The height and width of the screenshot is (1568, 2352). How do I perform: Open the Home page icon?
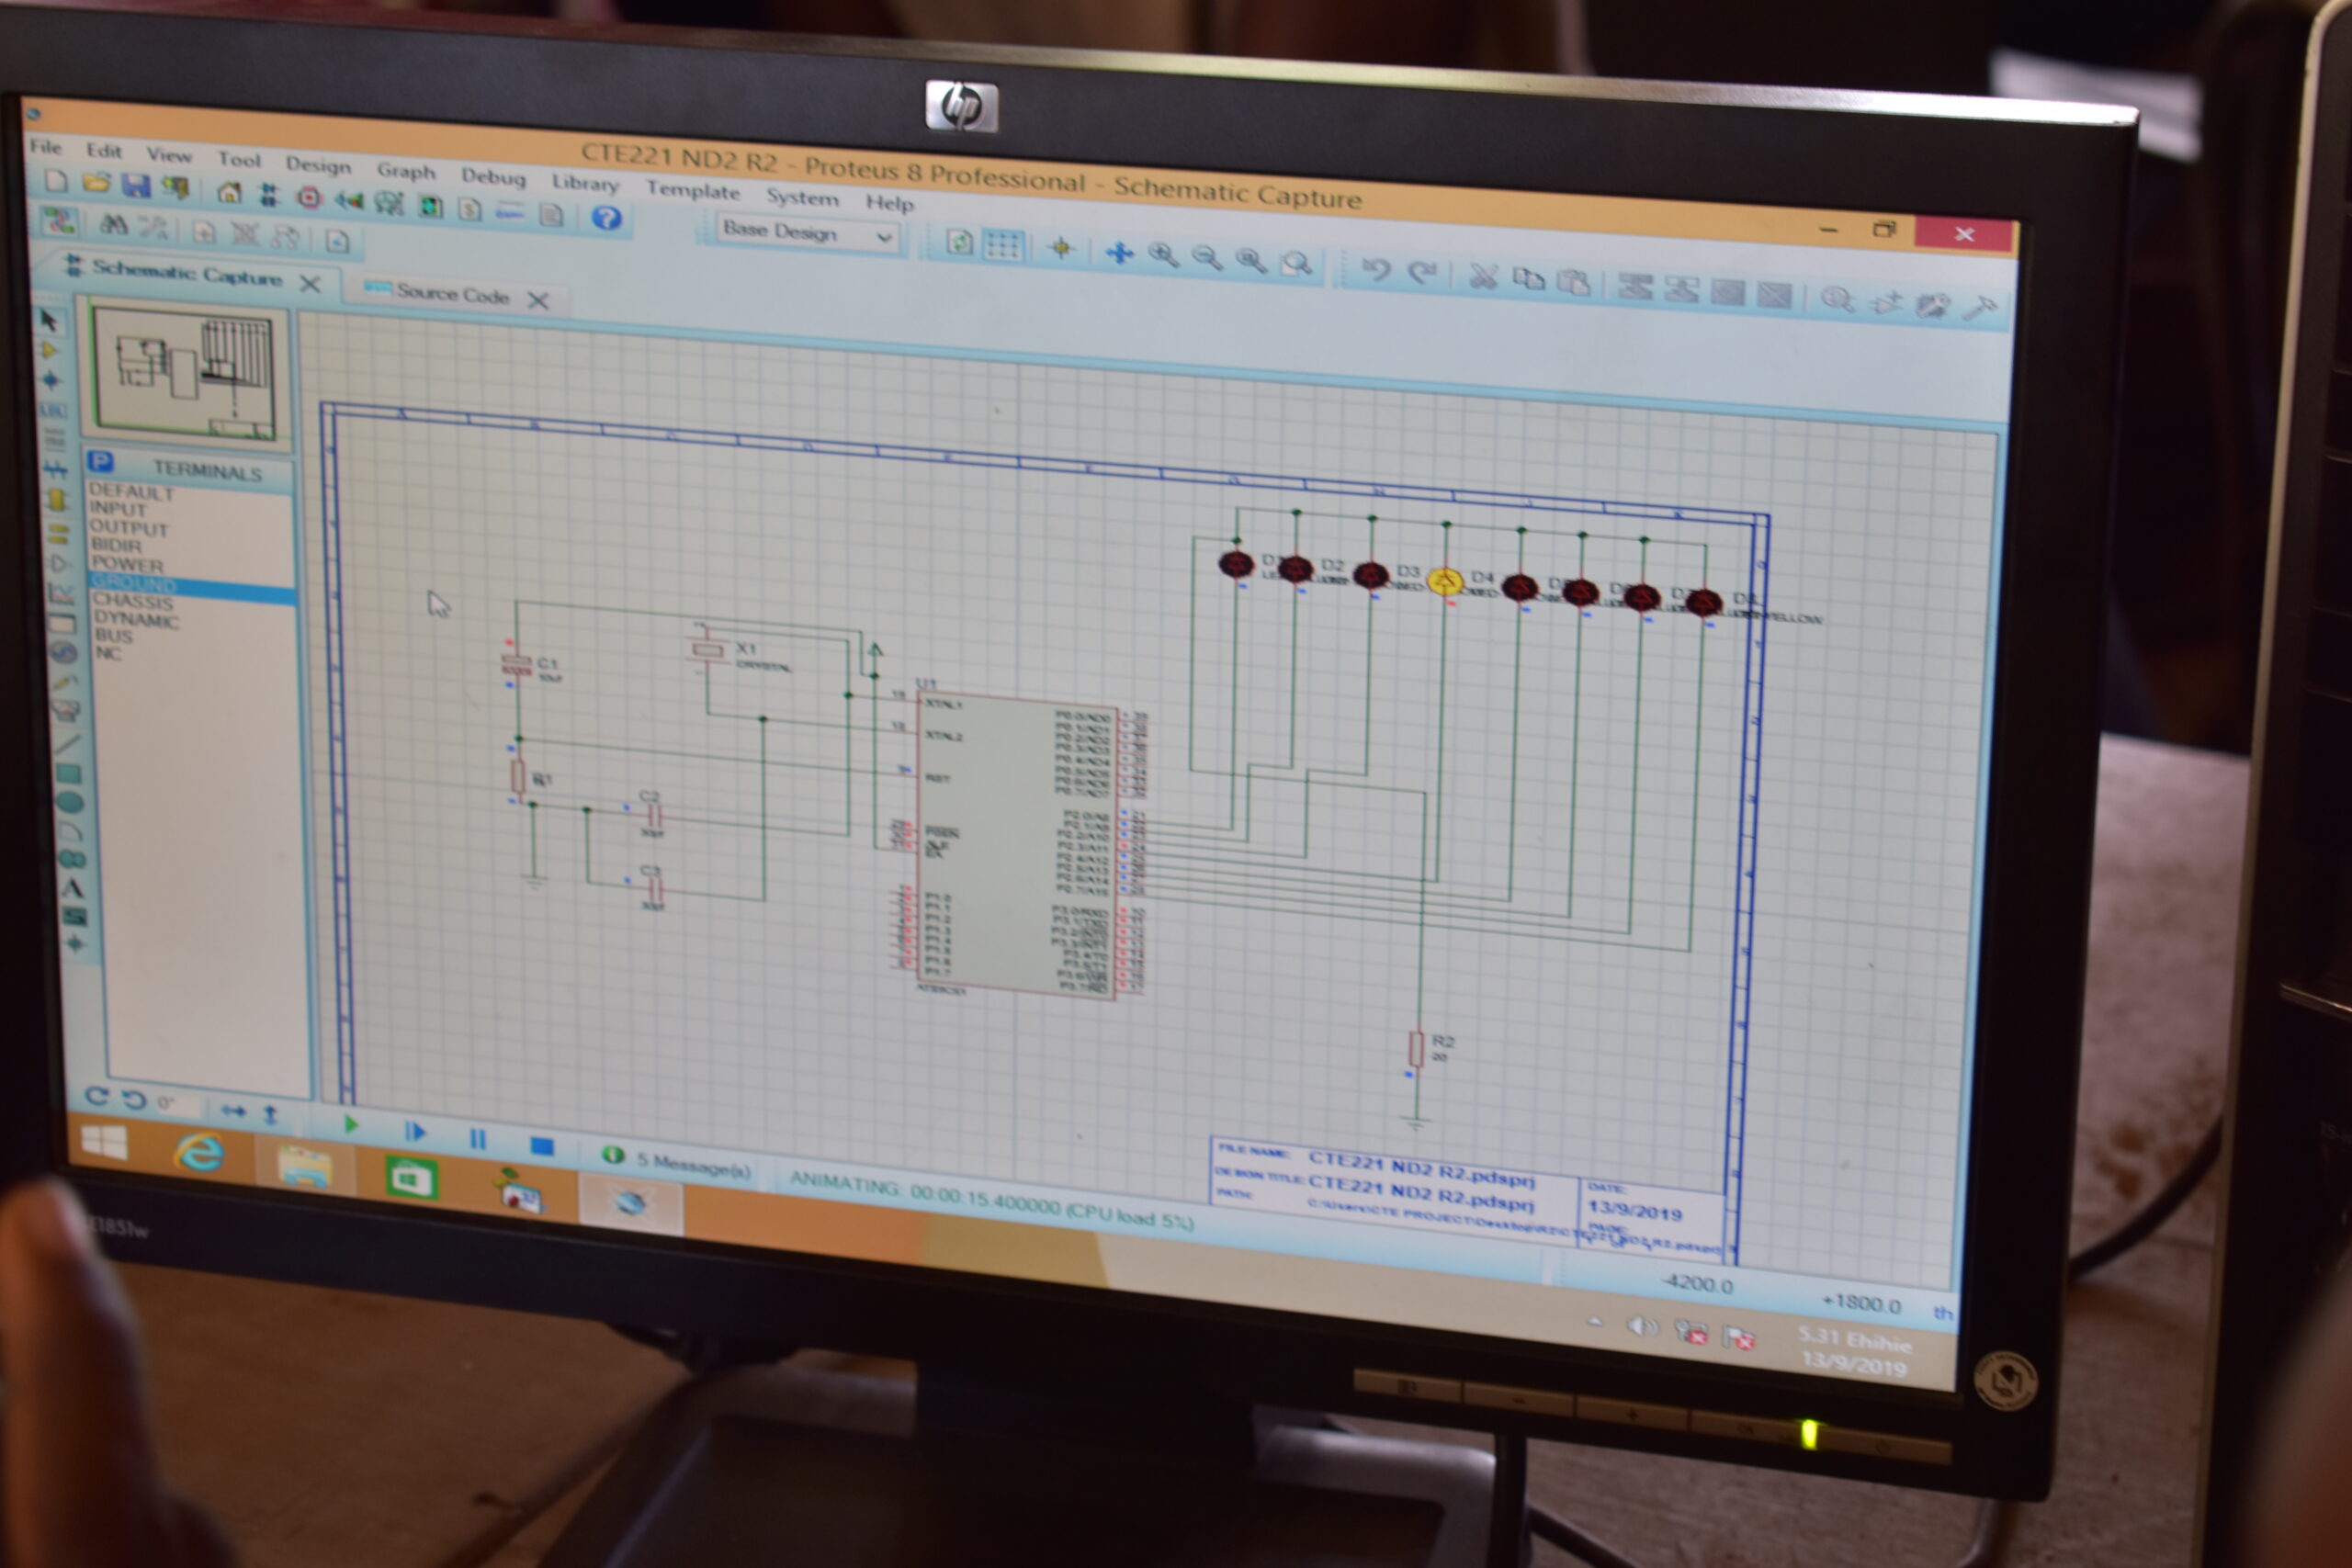coord(229,192)
